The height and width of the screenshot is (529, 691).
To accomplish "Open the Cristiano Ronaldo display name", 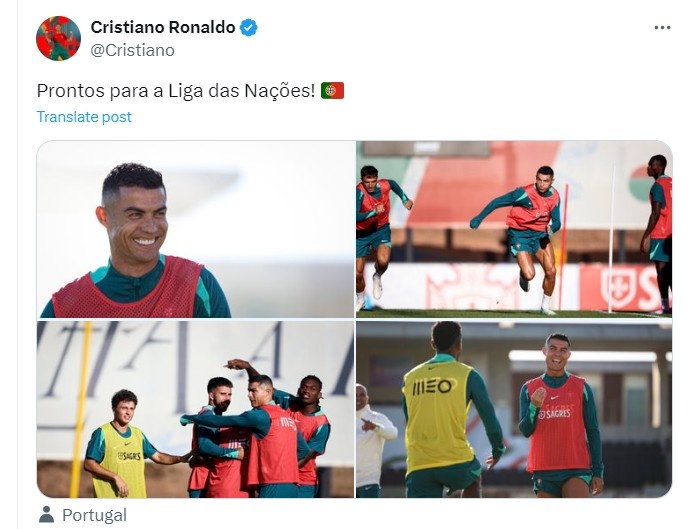I will (163, 27).
